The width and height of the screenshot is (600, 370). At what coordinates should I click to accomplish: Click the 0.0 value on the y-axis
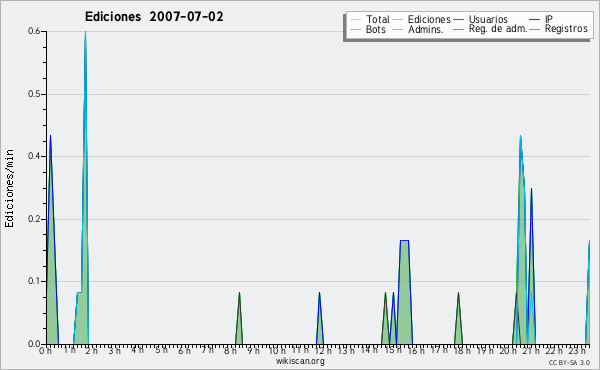[34, 344]
